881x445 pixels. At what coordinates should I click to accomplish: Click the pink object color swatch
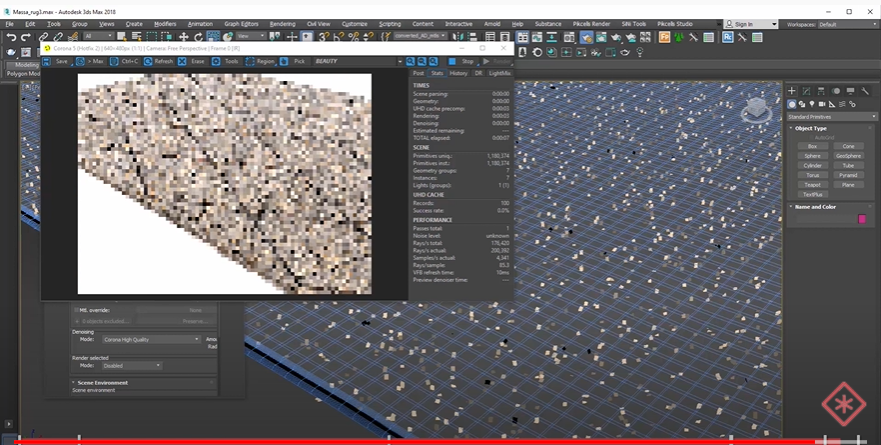coord(862,219)
